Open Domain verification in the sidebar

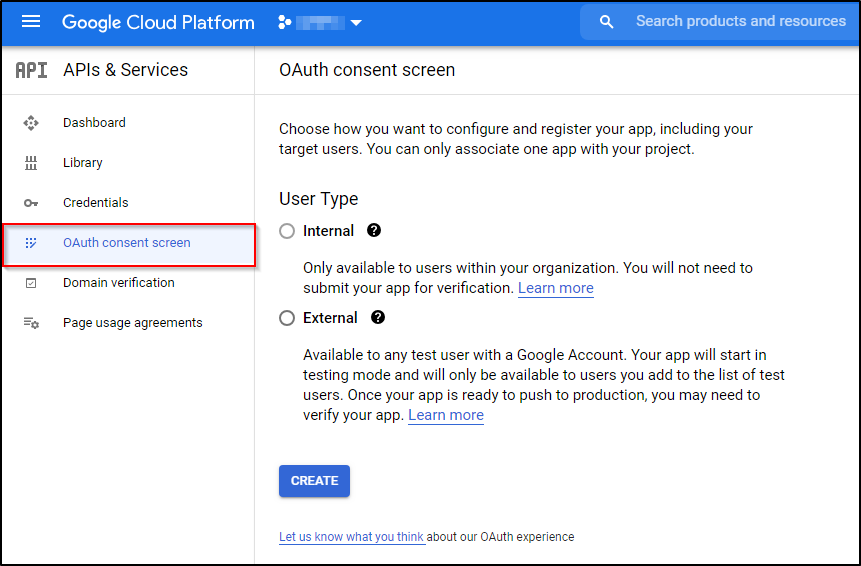click(119, 283)
